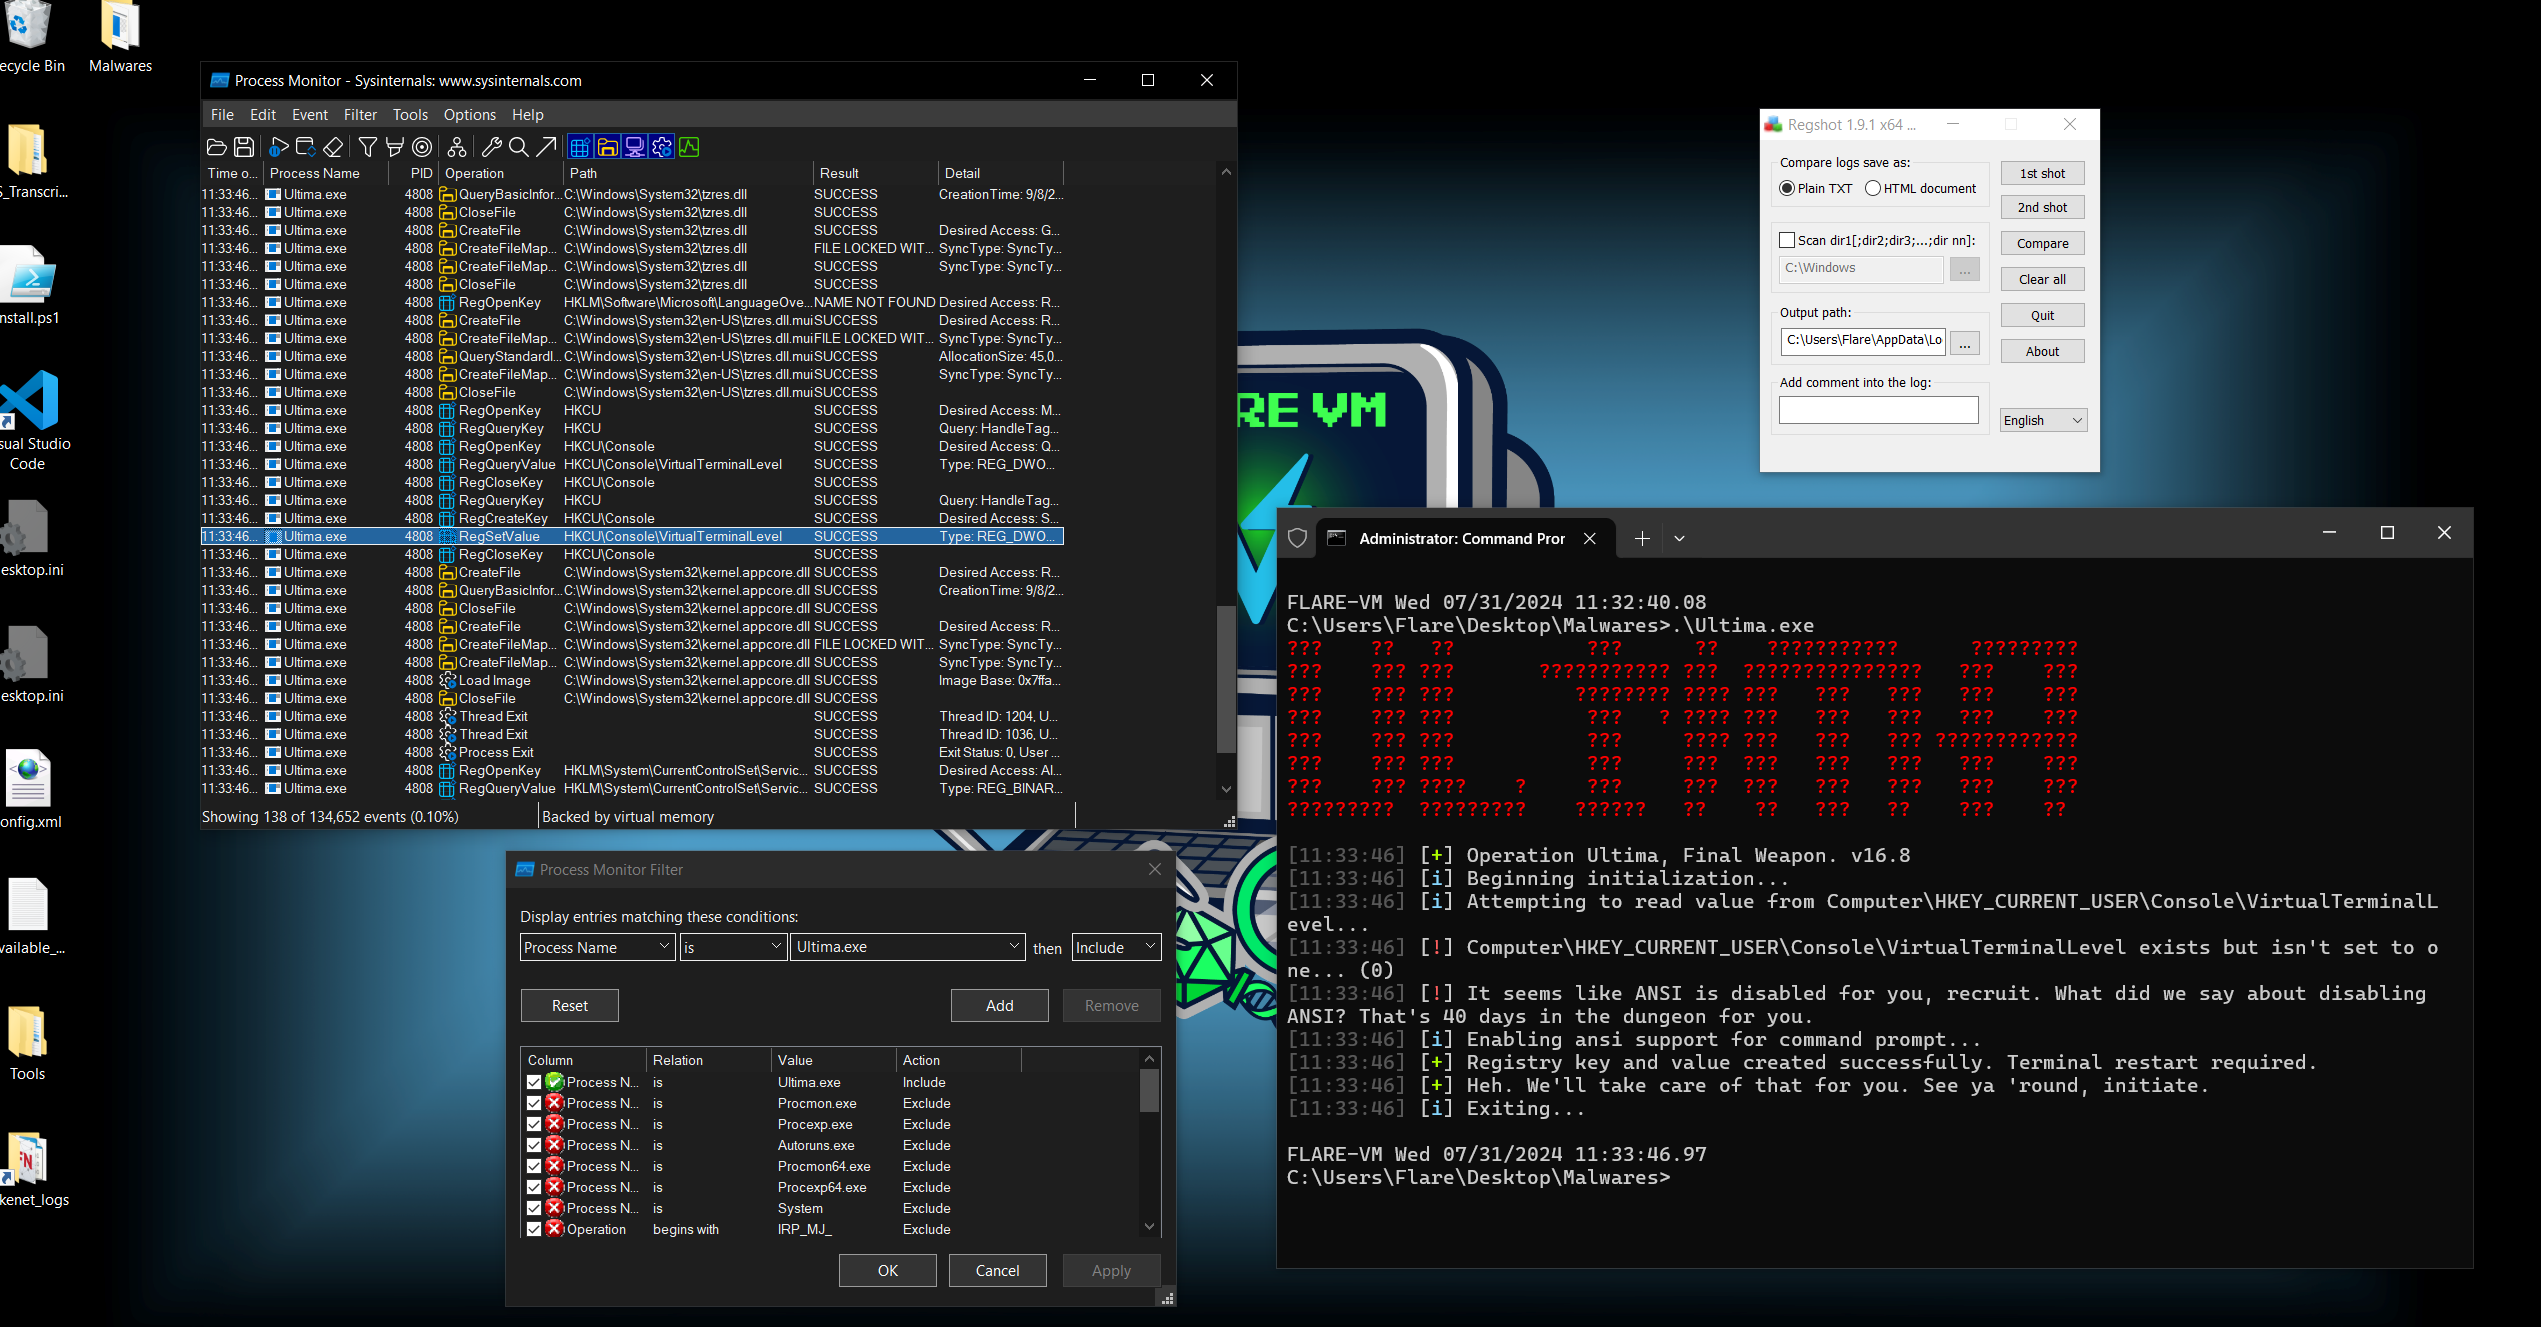2541x1327 pixels.
Task: Click the wrench event properties icon
Action: point(491,147)
